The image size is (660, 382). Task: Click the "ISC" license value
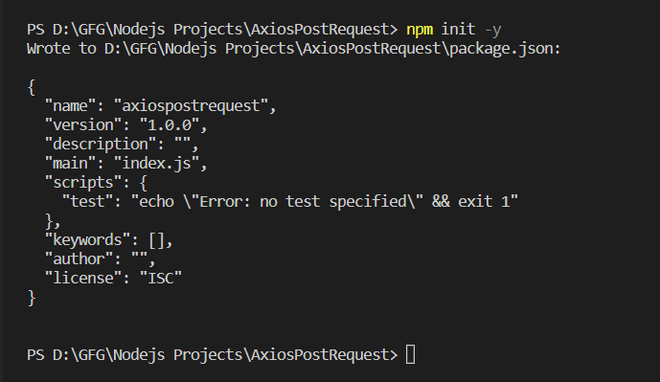pyautogui.click(x=160, y=278)
